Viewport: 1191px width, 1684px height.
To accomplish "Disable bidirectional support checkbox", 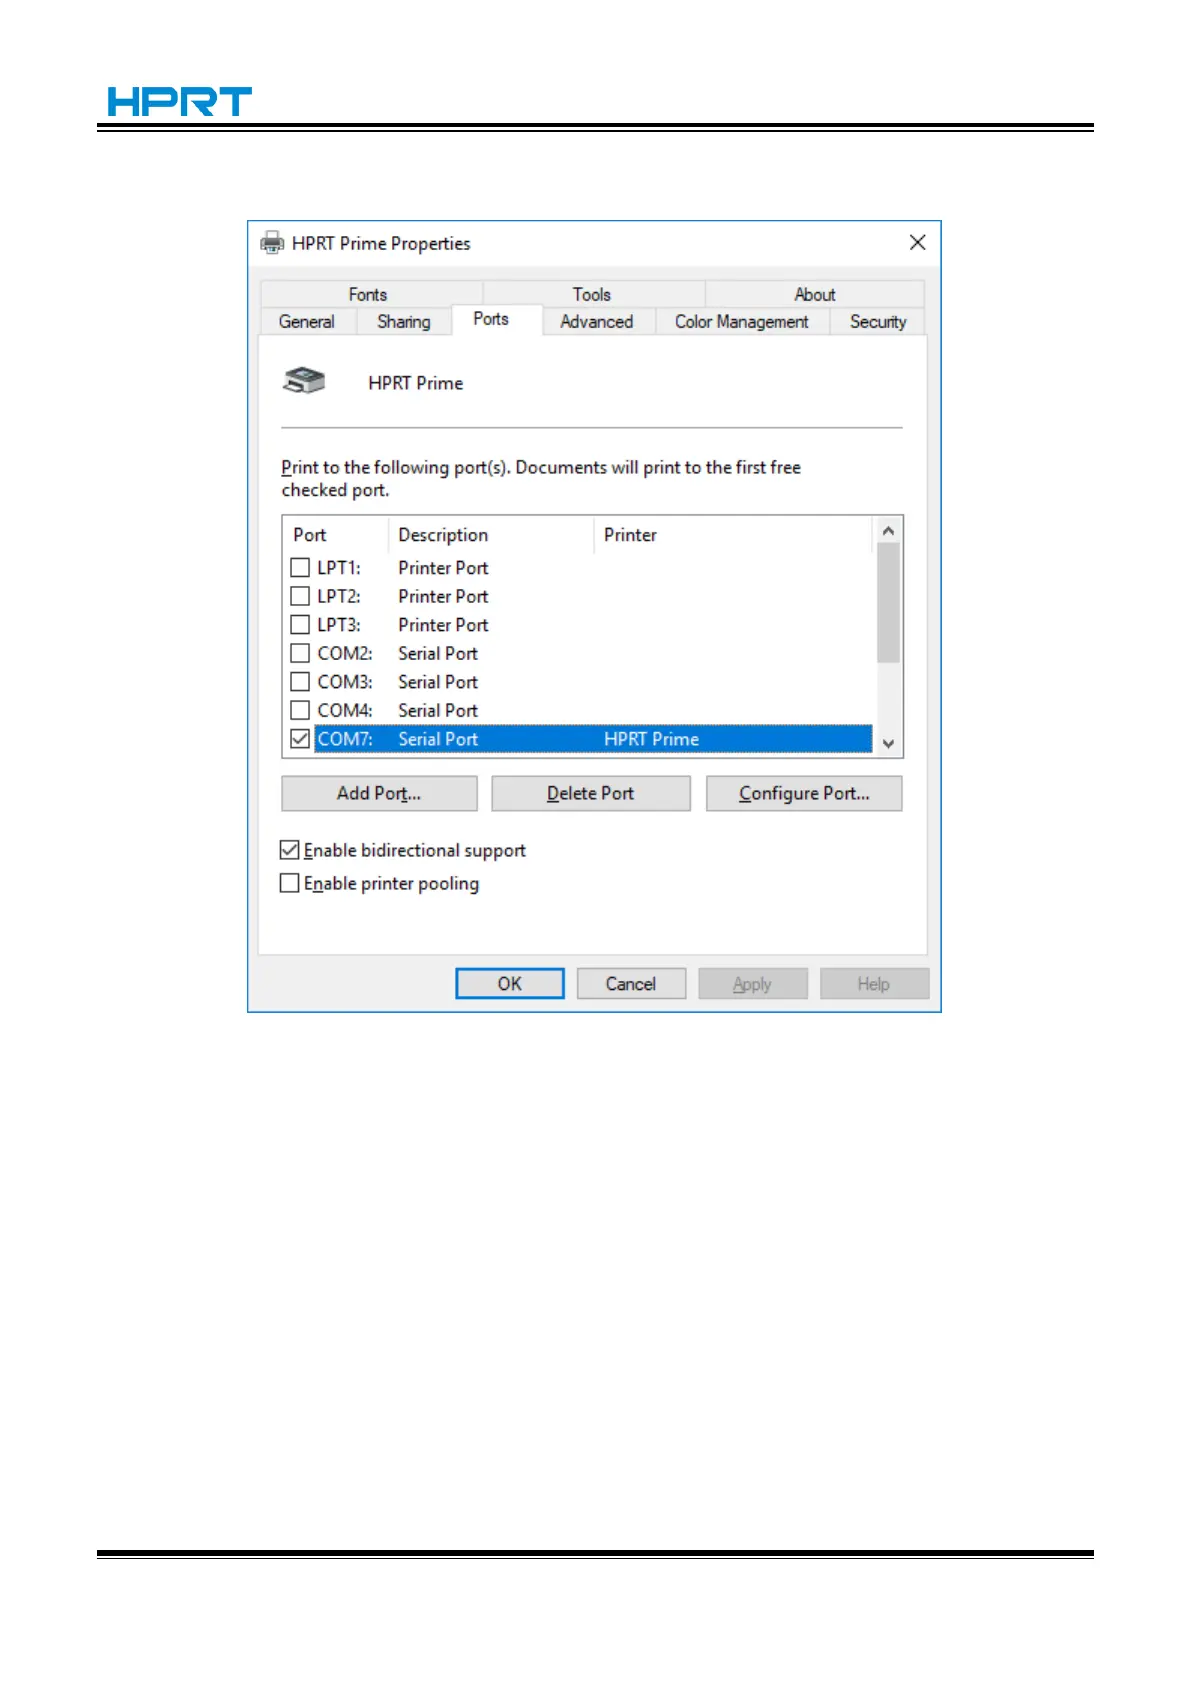I will coord(290,850).
